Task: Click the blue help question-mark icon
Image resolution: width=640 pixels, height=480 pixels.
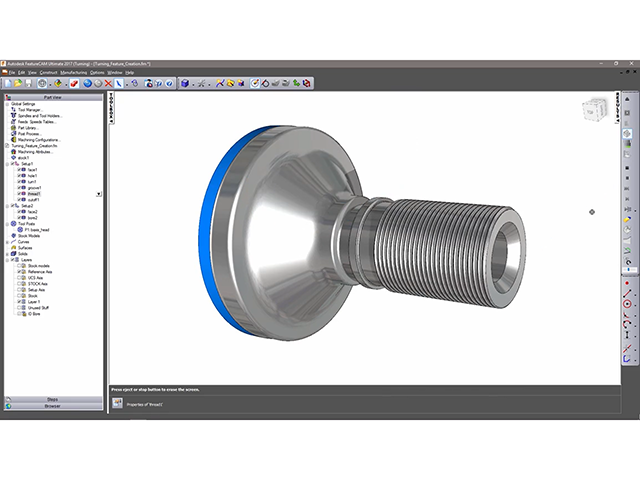Action: pyautogui.click(x=170, y=83)
